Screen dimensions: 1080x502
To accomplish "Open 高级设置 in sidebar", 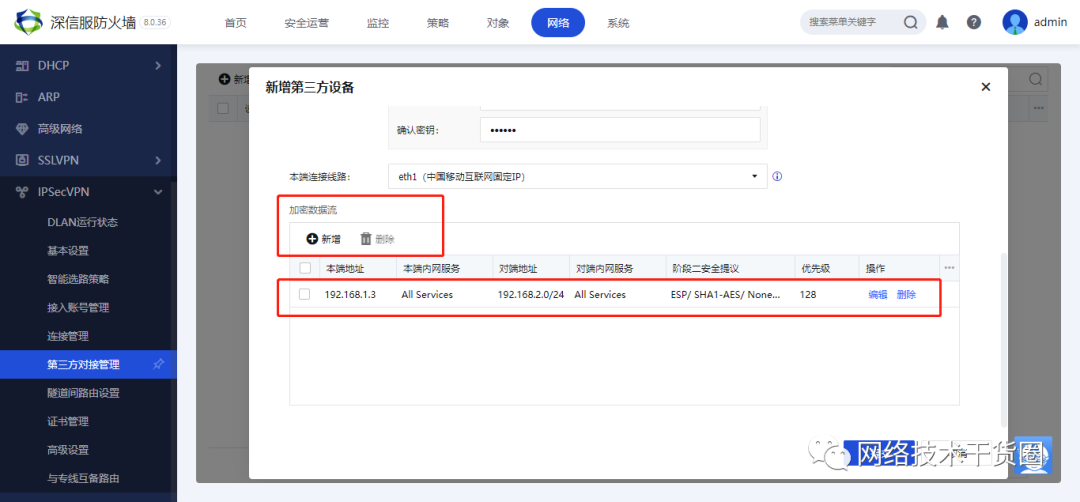I will [x=68, y=450].
